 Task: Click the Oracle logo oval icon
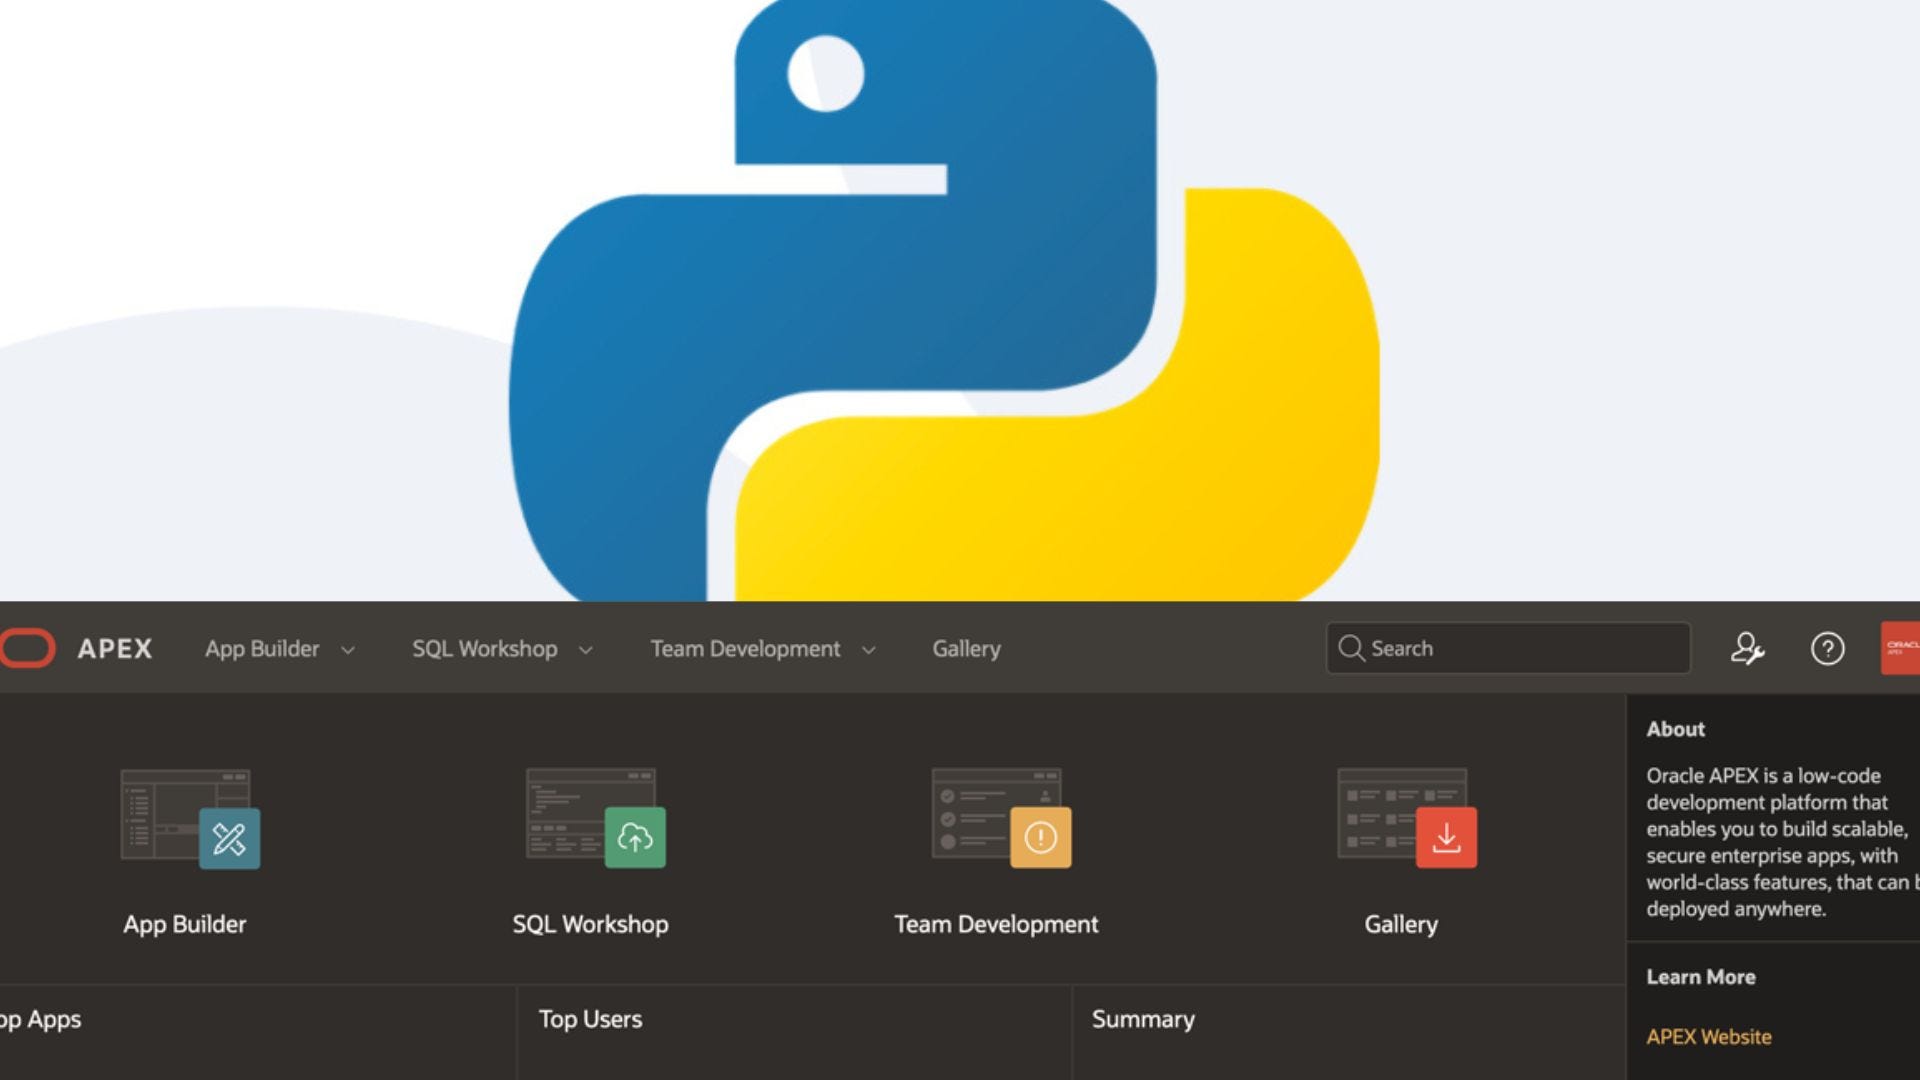pyautogui.click(x=27, y=648)
